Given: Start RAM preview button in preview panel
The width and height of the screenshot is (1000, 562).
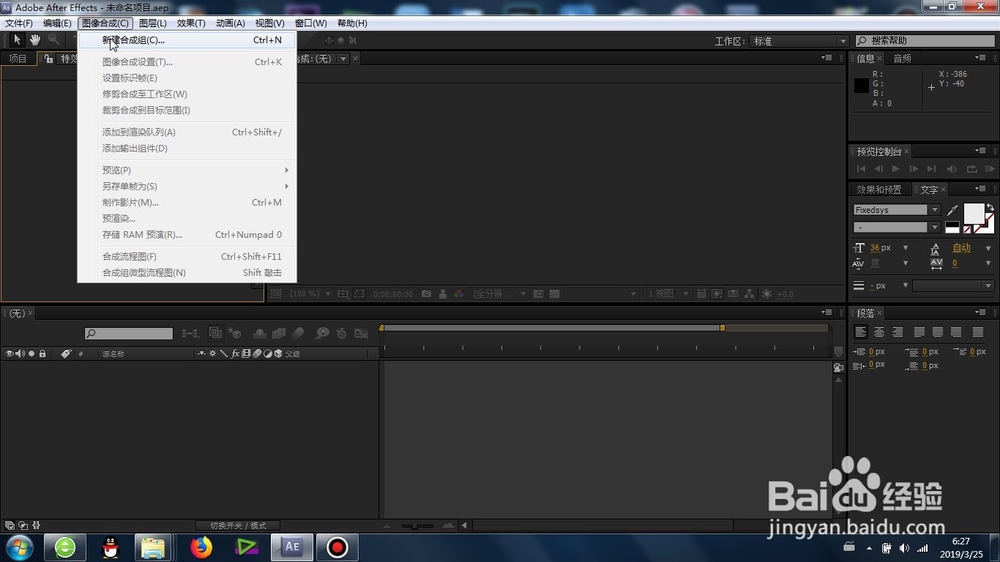Looking at the screenshot, I should pyautogui.click(x=989, y=169).
